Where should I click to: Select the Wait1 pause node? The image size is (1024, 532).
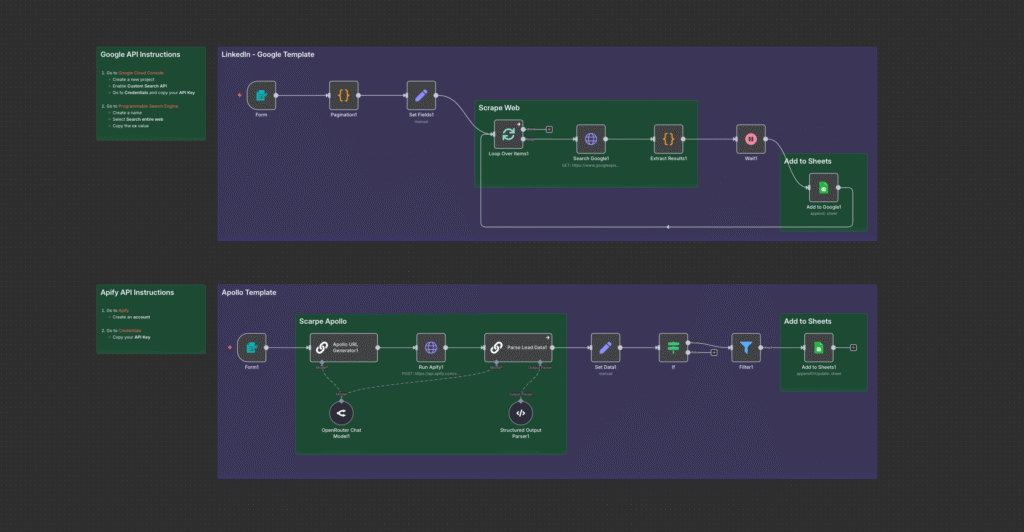point(750,139)
